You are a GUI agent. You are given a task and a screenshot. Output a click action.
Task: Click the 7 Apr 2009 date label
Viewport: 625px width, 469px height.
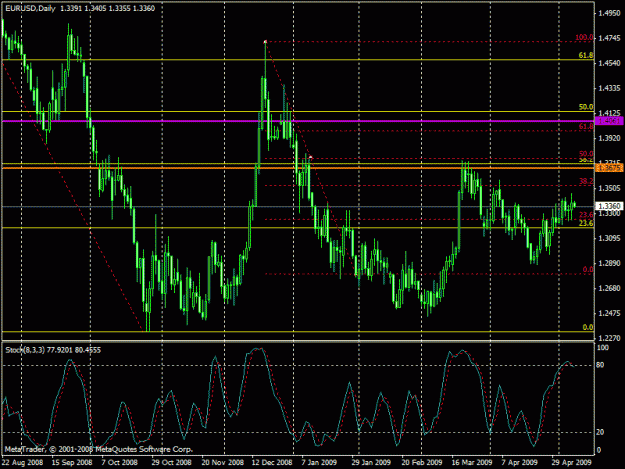pos(519,462)
